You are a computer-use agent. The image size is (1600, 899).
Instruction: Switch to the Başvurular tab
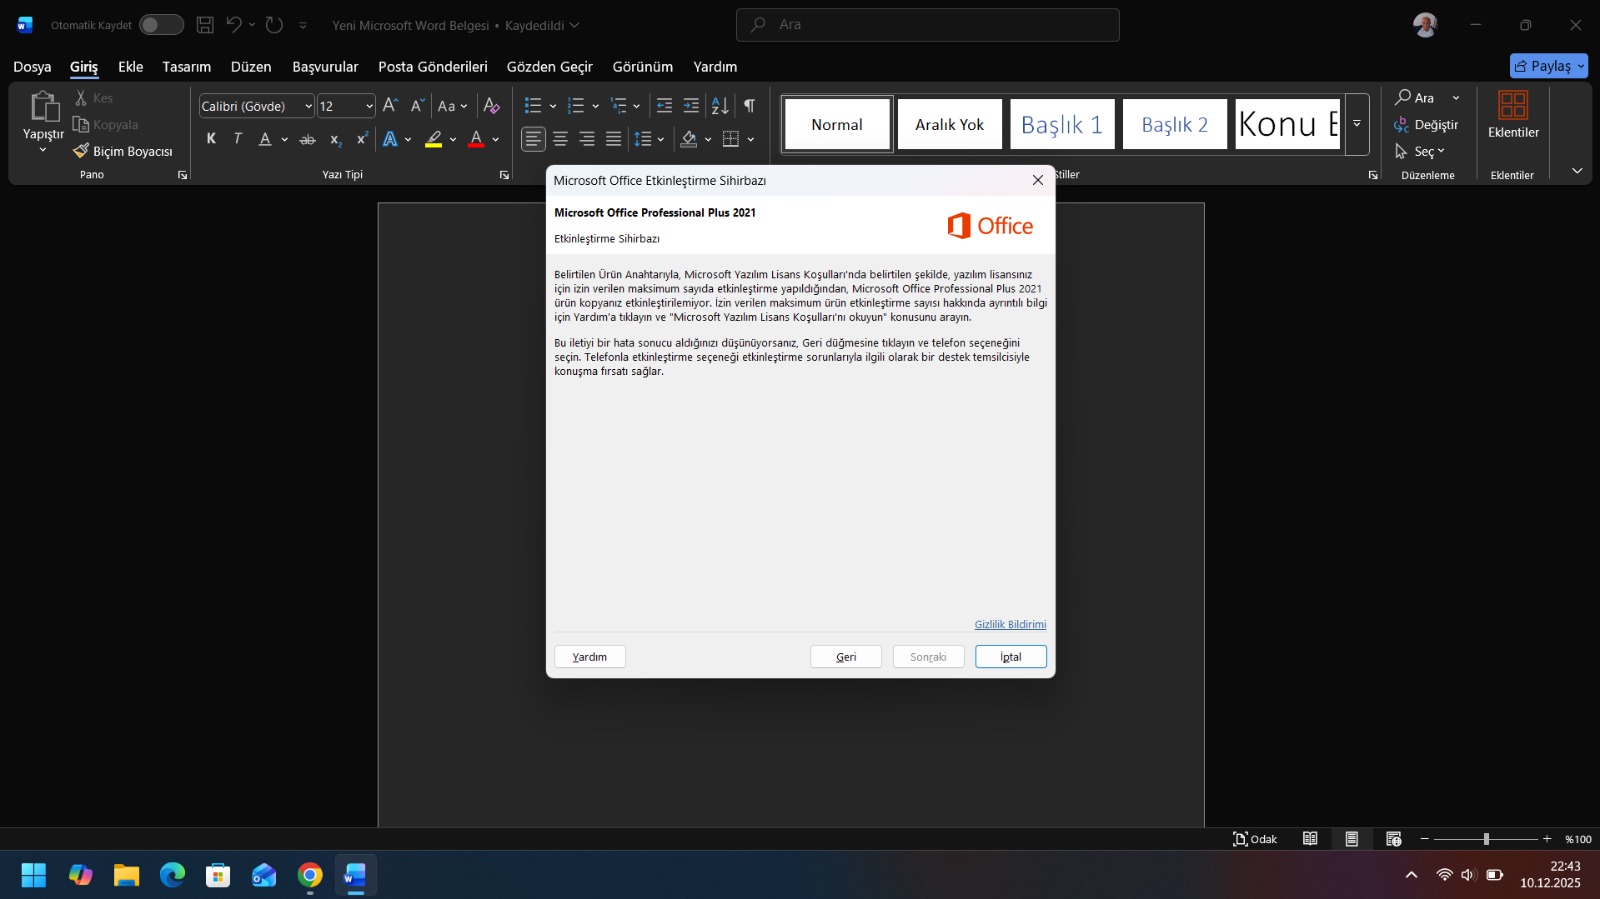(325, 67)
